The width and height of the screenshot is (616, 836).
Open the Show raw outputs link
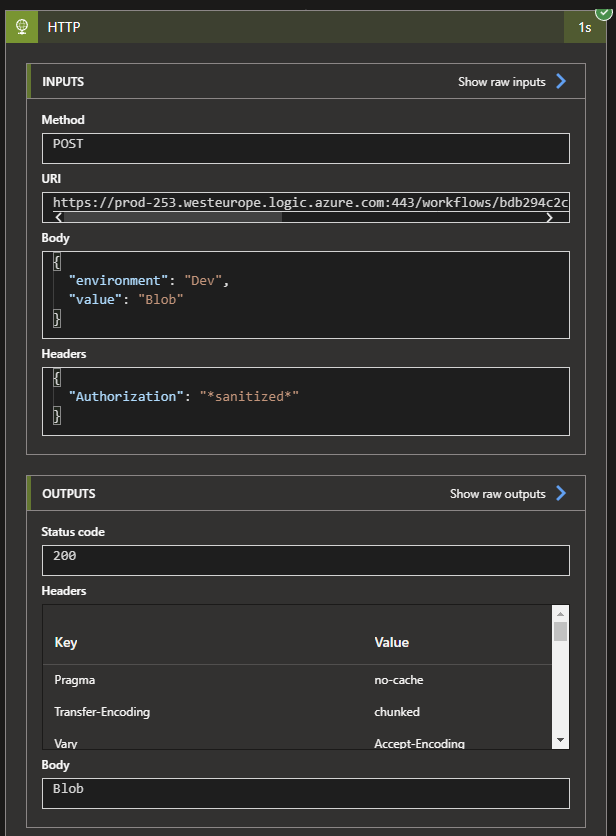[x=498, y=494]
